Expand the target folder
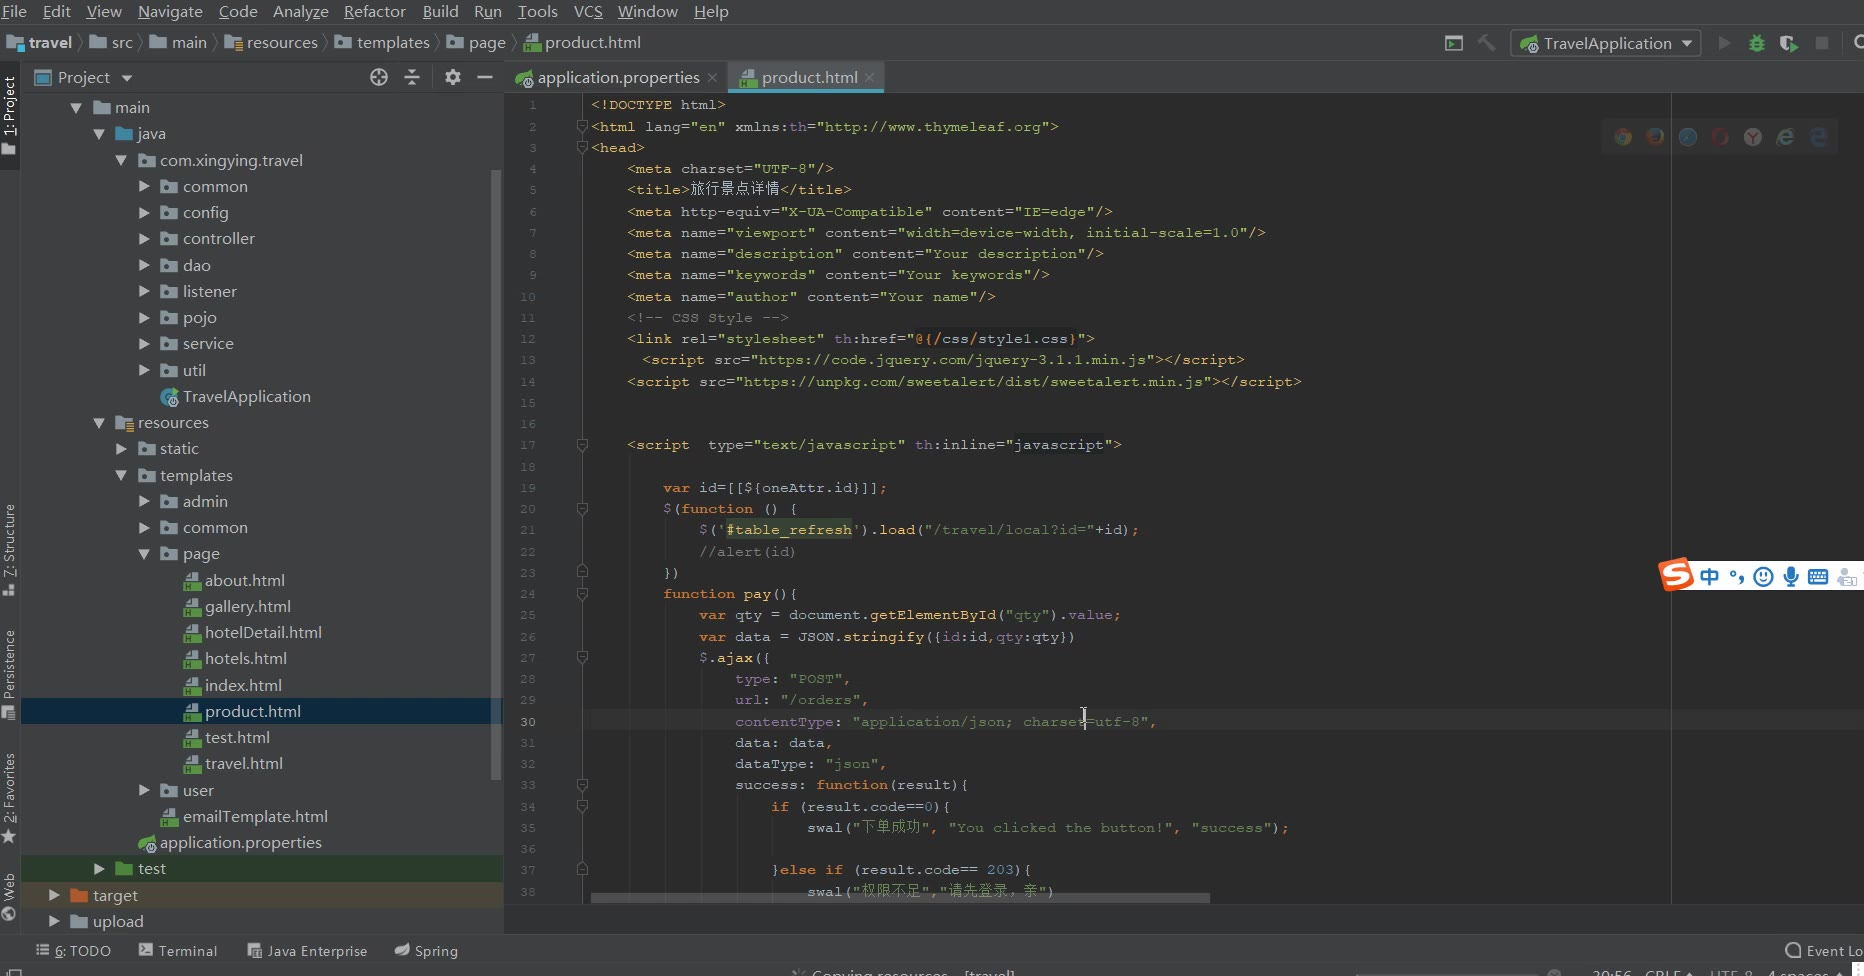 coord(54,895)
